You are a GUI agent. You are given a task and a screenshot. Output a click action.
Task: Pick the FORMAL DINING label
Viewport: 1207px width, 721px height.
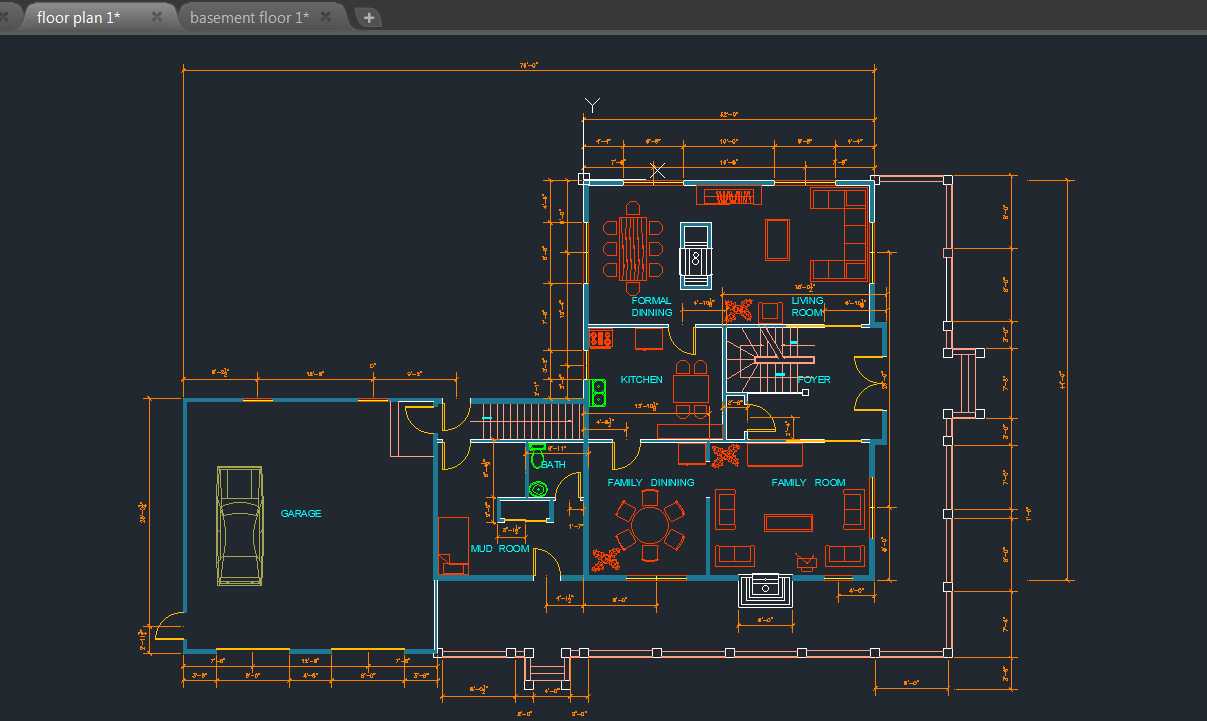point(652,306)
